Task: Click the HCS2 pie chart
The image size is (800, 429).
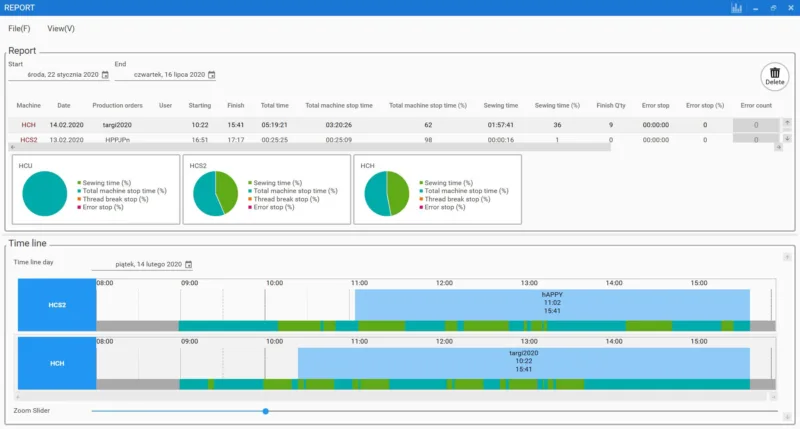Action: point(215,193)
